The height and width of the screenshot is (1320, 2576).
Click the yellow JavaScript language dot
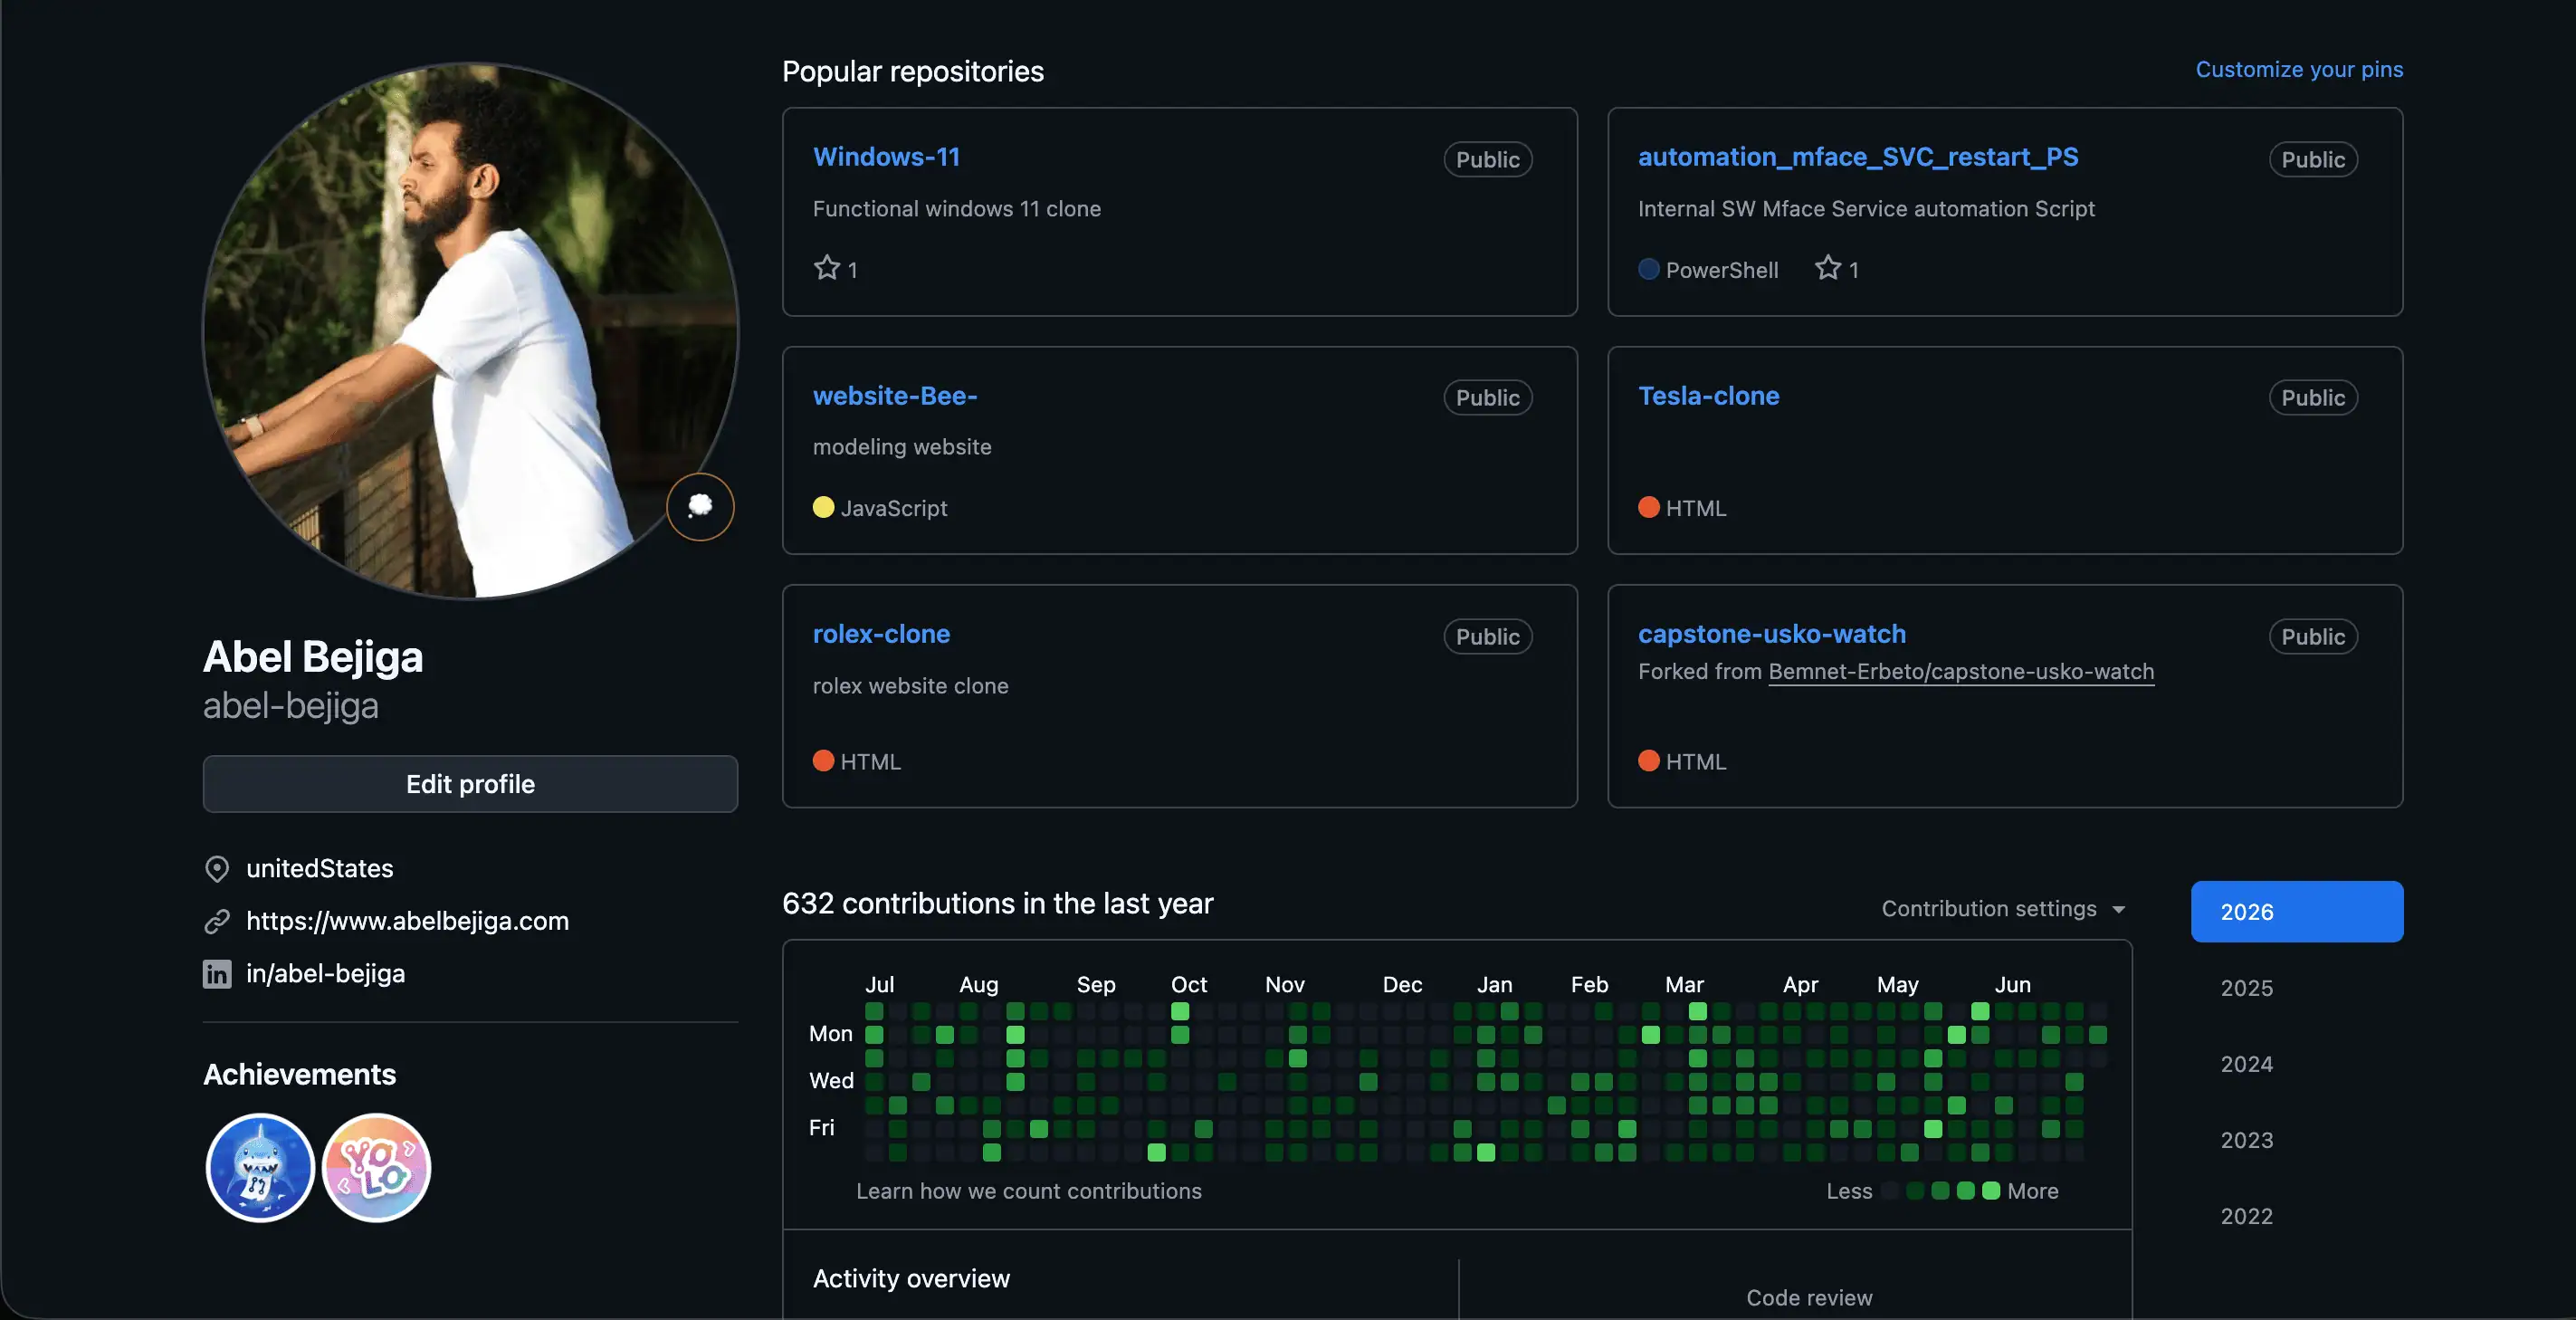[823, 507]
